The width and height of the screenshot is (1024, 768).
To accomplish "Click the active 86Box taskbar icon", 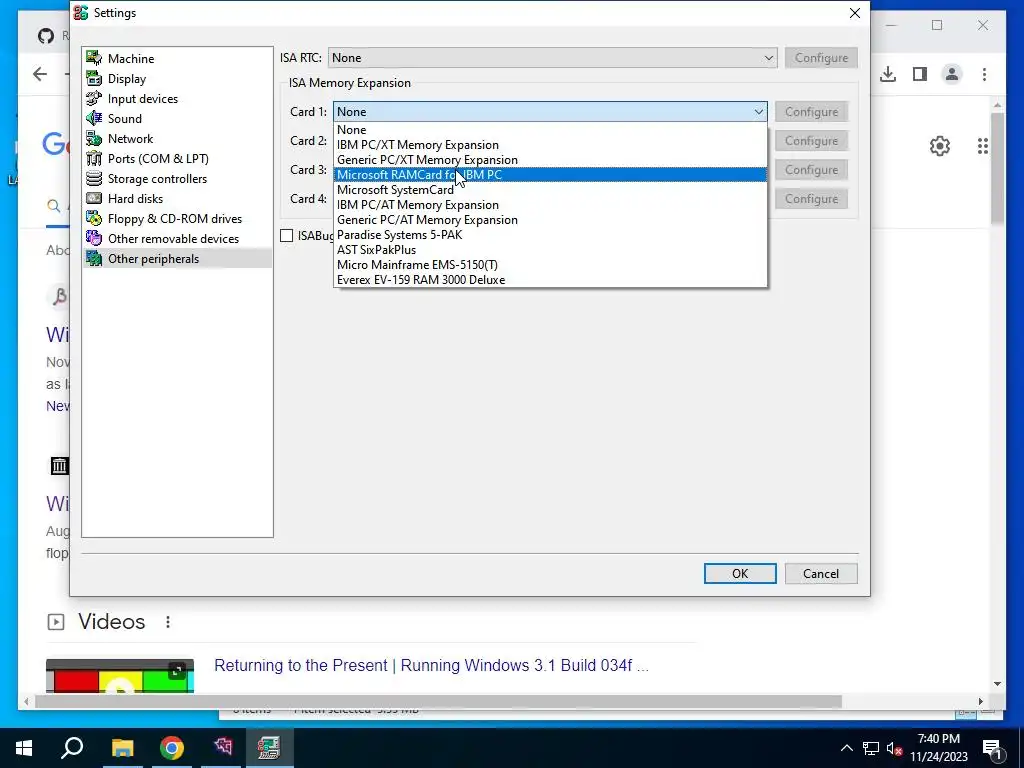I will click(x=269, y=748).
